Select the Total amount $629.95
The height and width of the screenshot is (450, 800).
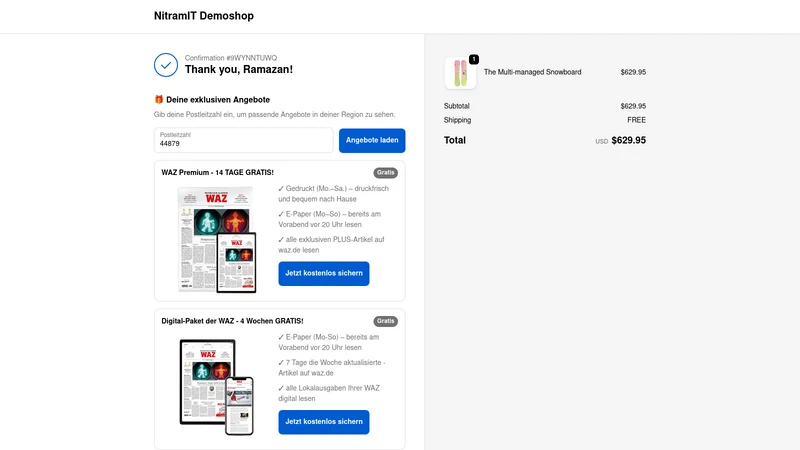629,140
